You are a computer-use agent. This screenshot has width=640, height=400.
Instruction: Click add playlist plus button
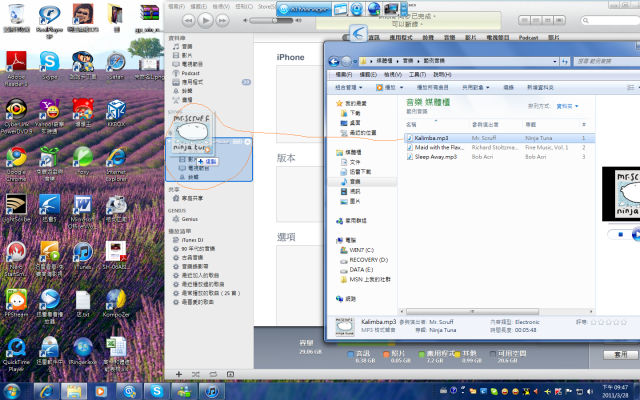tap(178, 374)
